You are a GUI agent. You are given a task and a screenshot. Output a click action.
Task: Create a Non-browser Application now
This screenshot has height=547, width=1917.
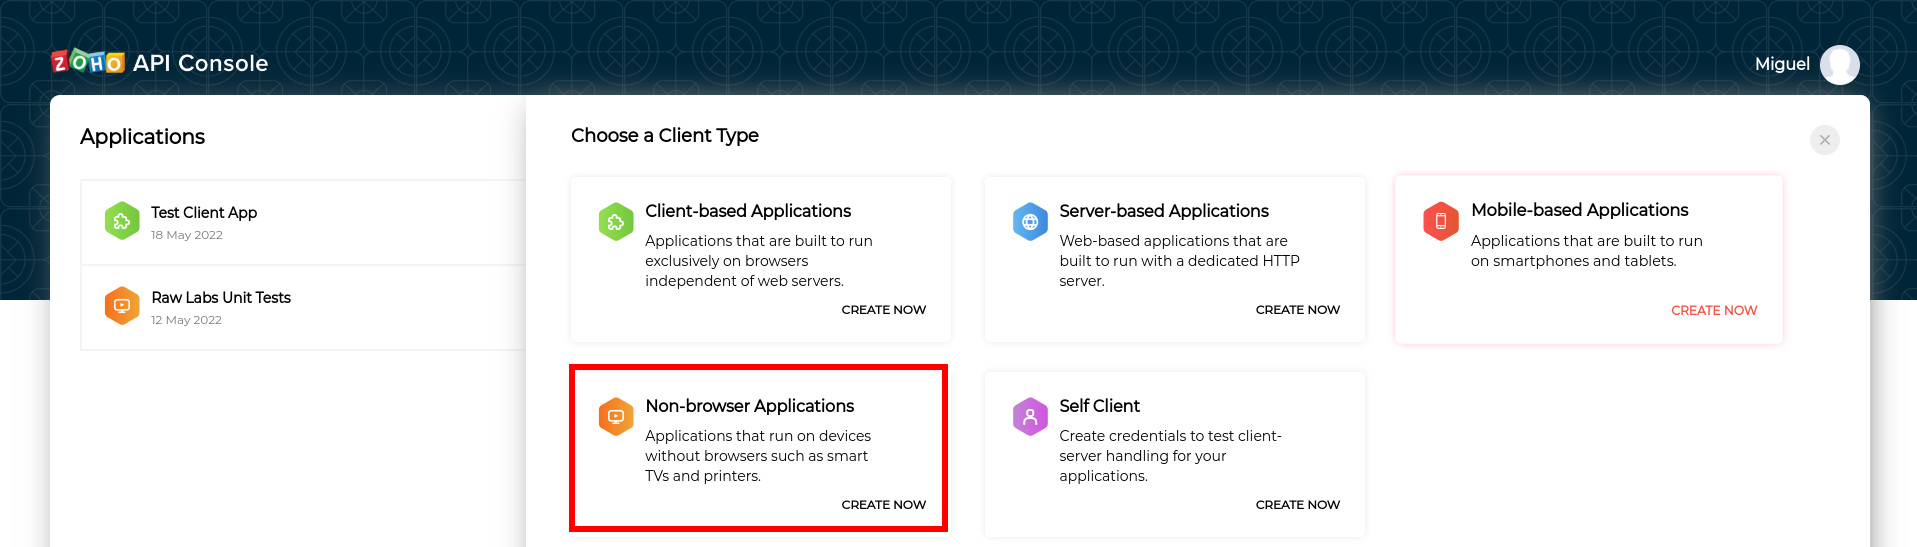(x=884, y=505)
